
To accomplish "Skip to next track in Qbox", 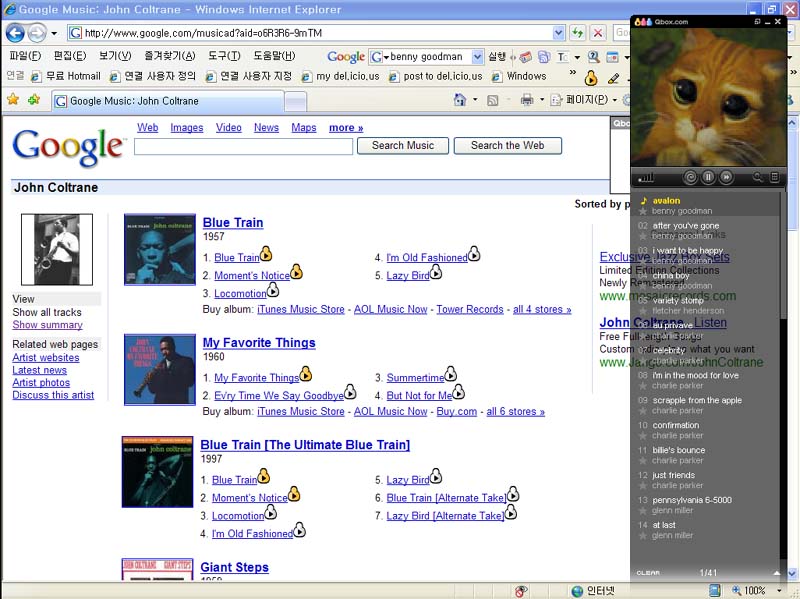I will (726, 177).
